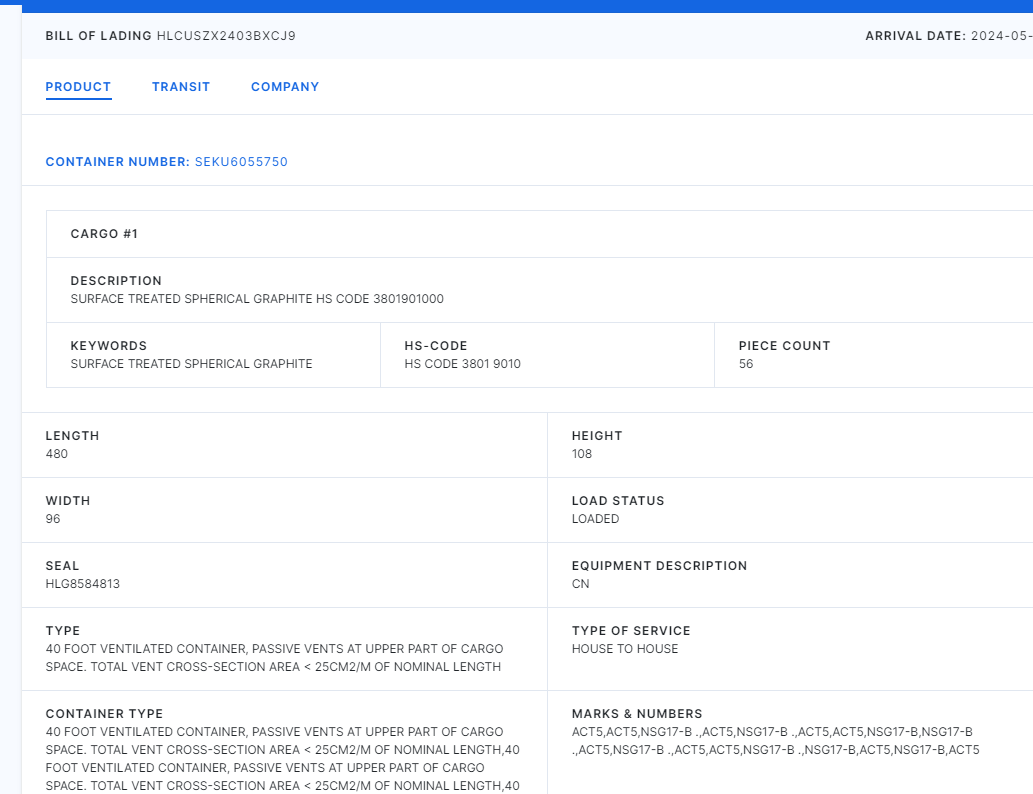Viewport: 1033px width, 794px height.
Task: Click bill of lading number HLCUSZX2403BXCJ9
Action: tap(226, 36)
